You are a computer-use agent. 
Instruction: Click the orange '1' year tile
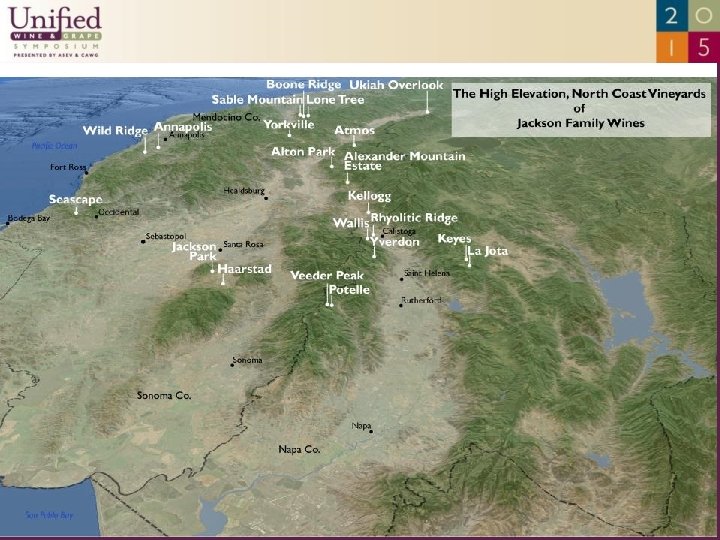coord(671,47)
